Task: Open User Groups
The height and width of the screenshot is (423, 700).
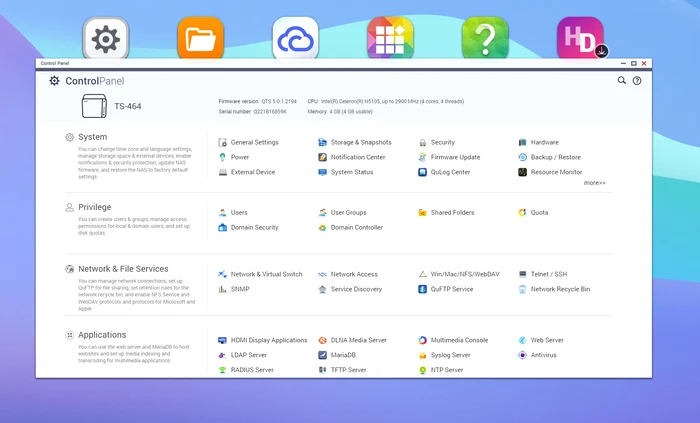Action: pyautogui.click(x=342, y=212)
